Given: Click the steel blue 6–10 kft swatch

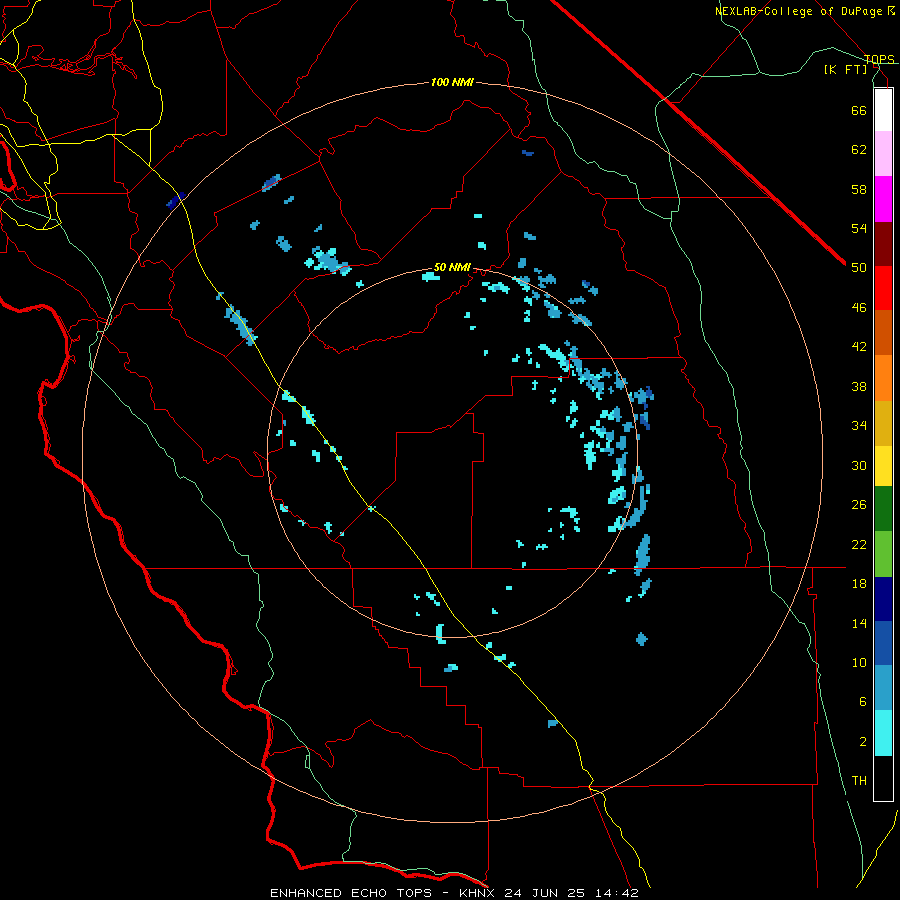Looking at the screenshot, I should pyautogui.click(x=883, y=688).
